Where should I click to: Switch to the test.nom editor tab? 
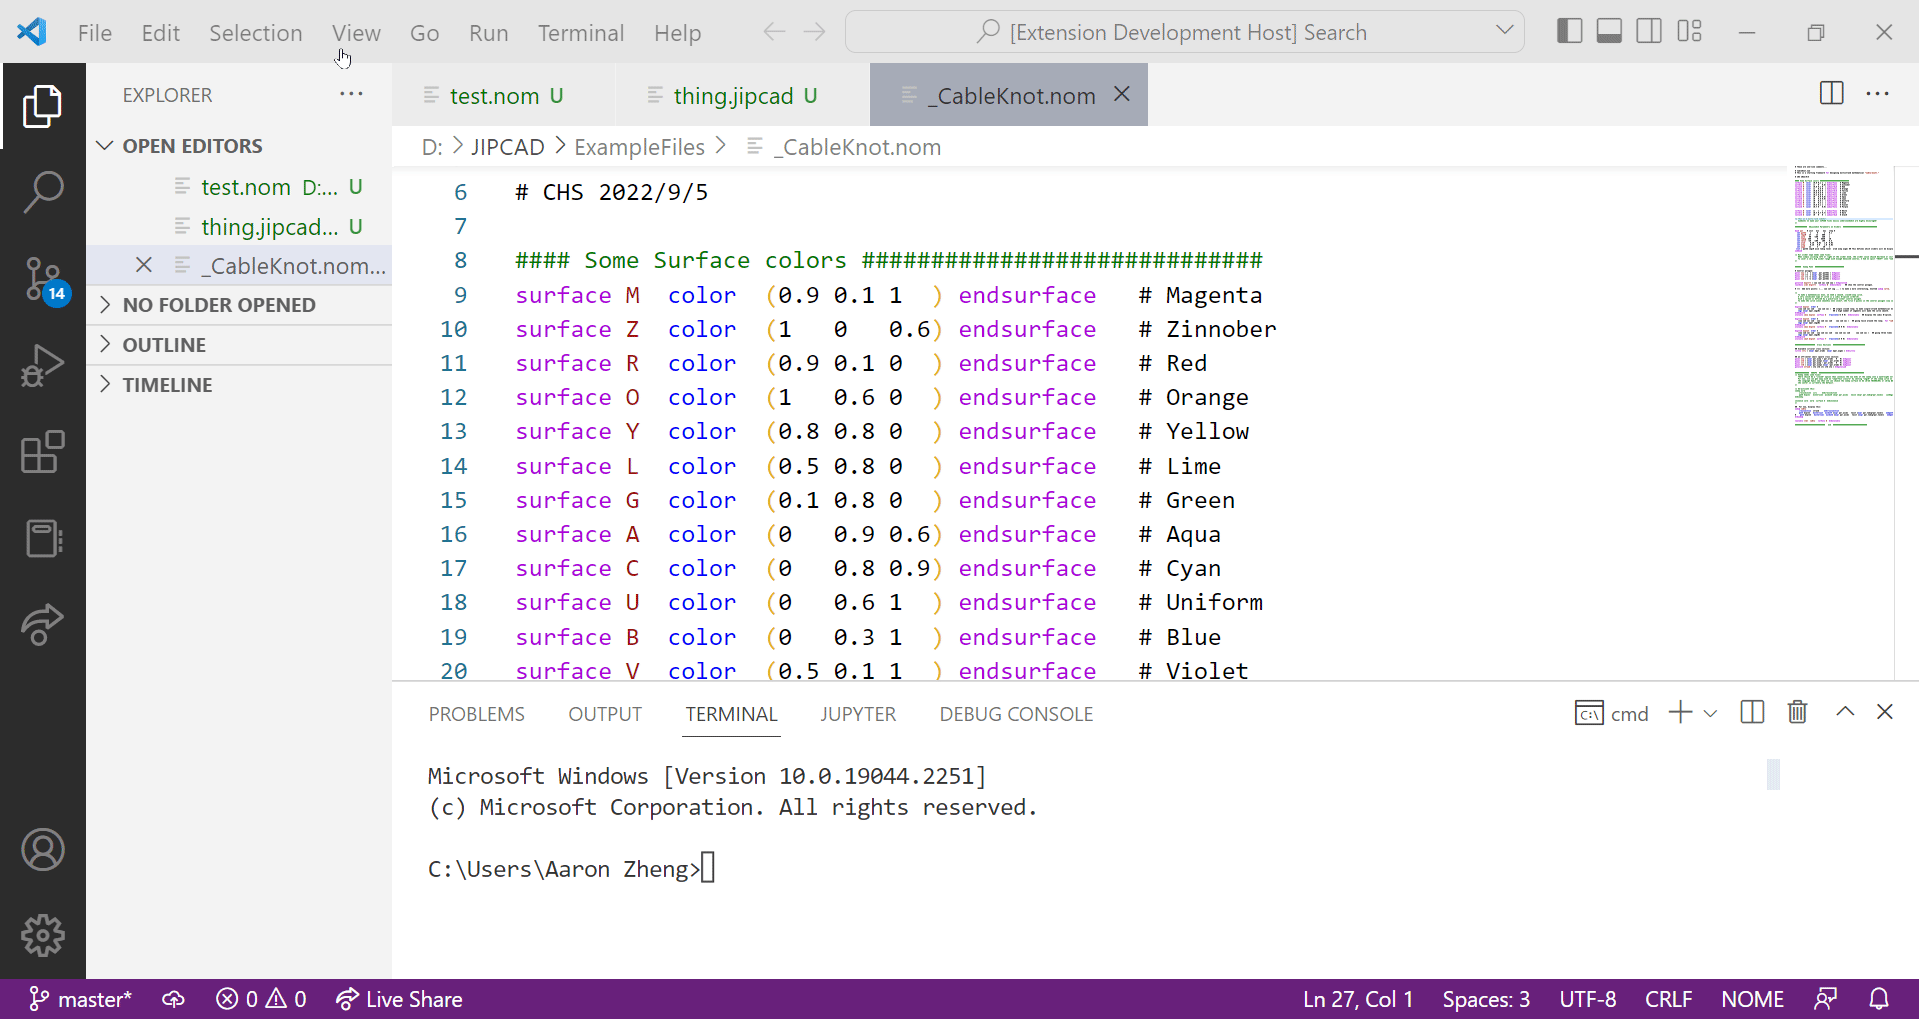pos(503,95)
